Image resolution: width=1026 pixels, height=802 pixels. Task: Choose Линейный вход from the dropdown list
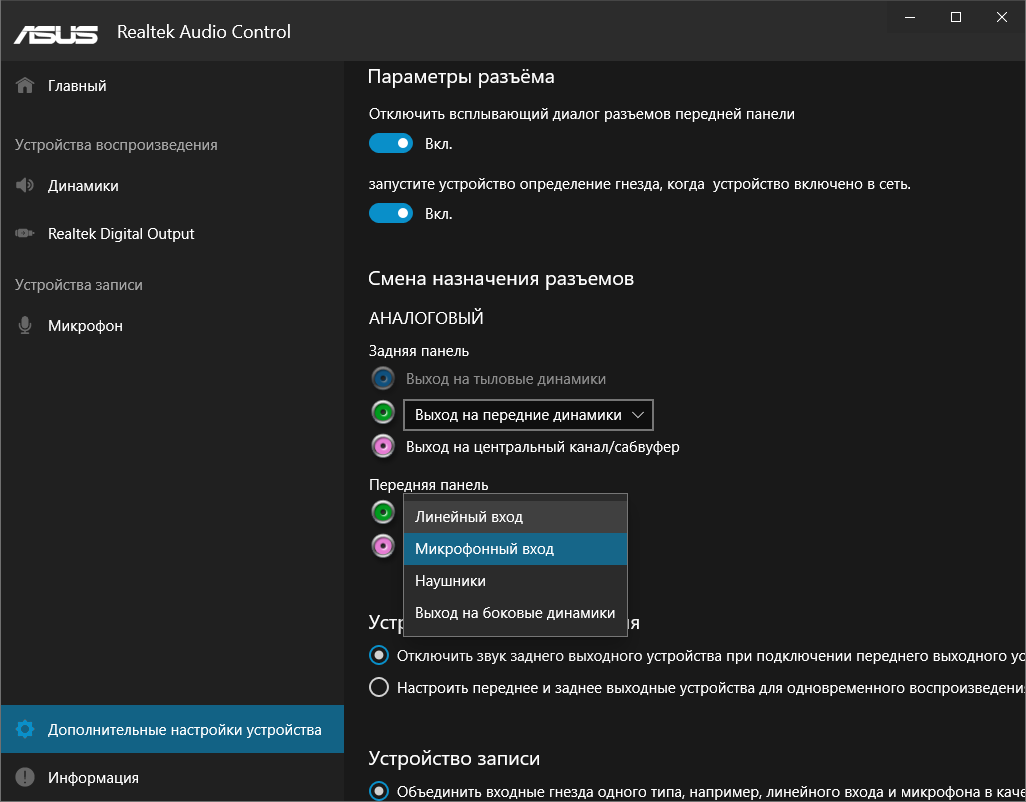[x=469, y=517]
